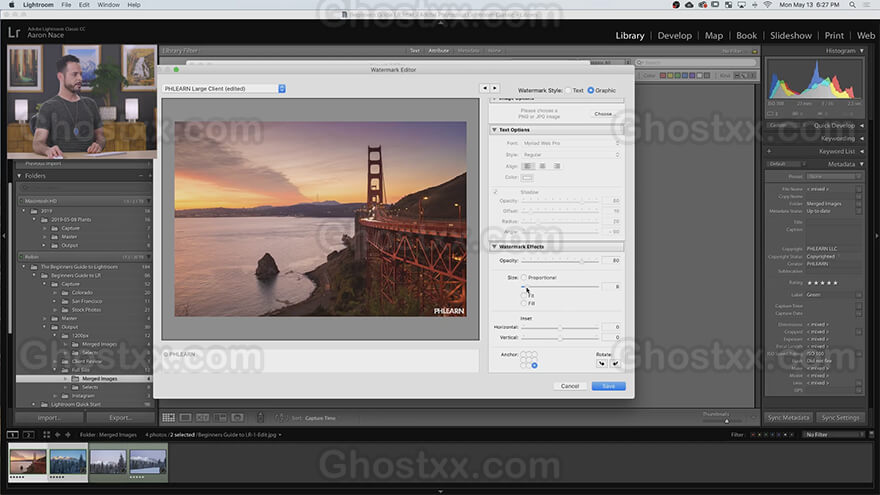Collapse the Metadata panel
Image resolution: width=880 pixels, height=495 pixels.
tap(862, 164)
